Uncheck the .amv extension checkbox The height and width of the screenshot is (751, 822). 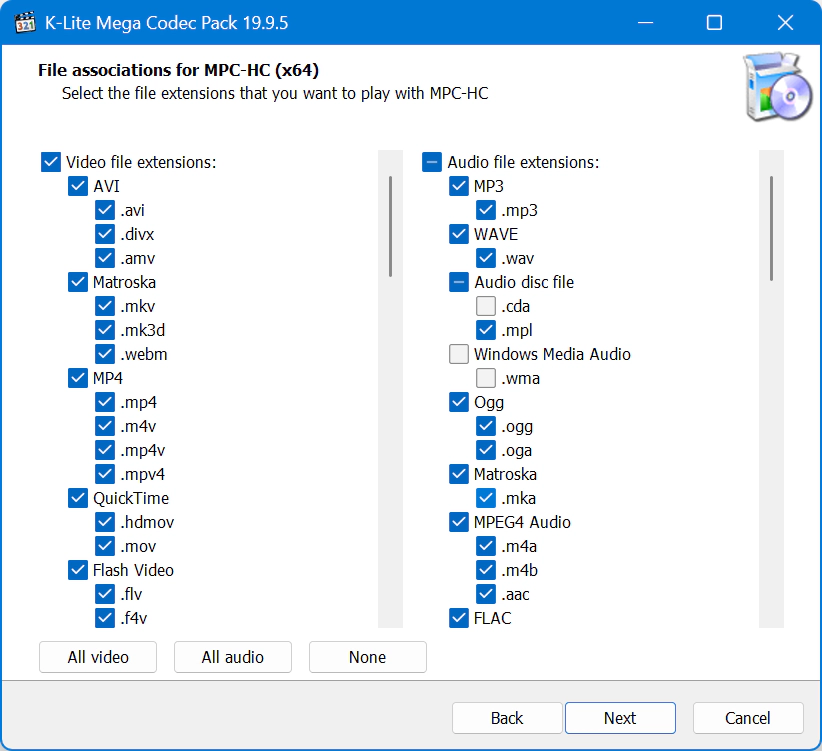click(105, 258)
